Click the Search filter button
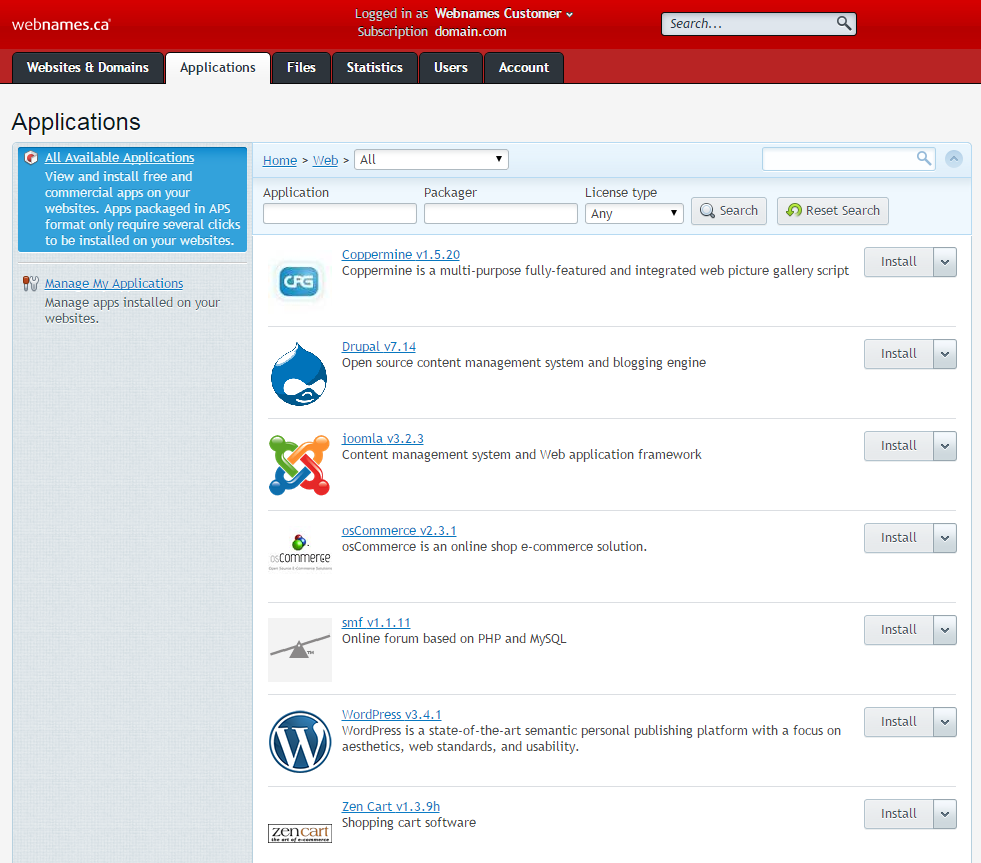 click(729, 211)
